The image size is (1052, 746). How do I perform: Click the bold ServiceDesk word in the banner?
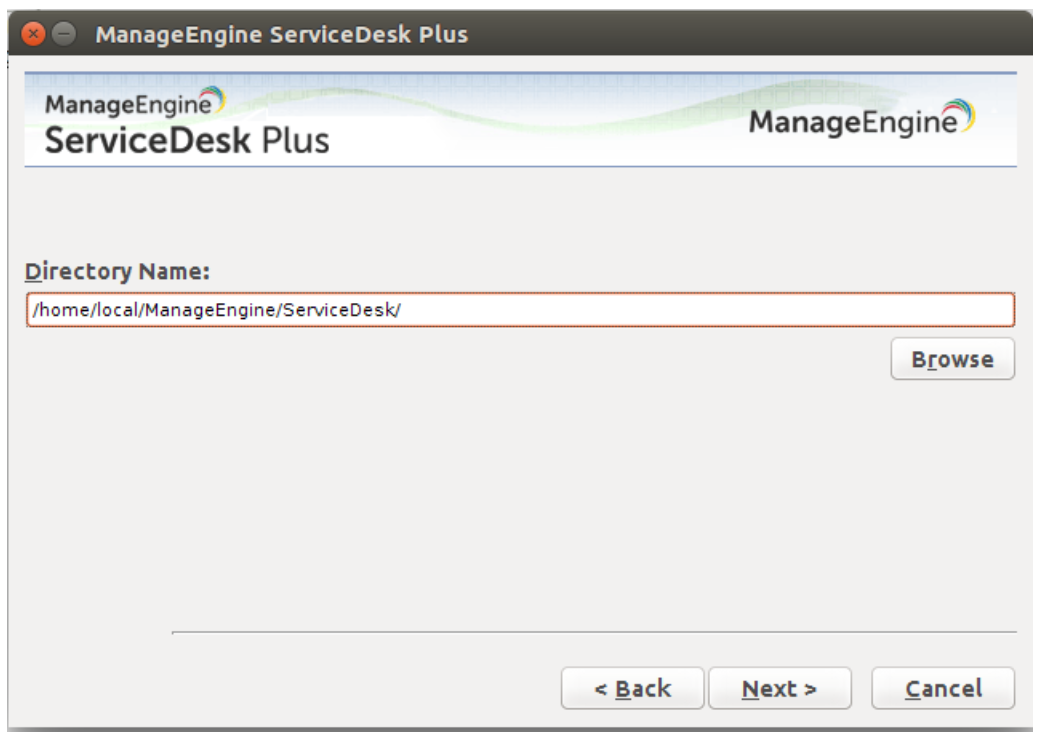pyautogui.click(x=148, y=139)
